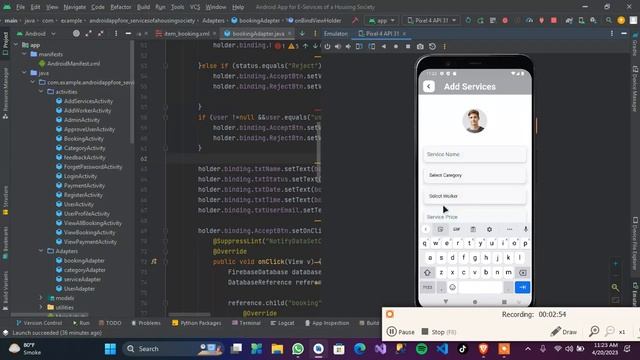Click the Device Manager toolbar icon
The height and width of the screenshot is (360, 640).
[x=581, y=20]
